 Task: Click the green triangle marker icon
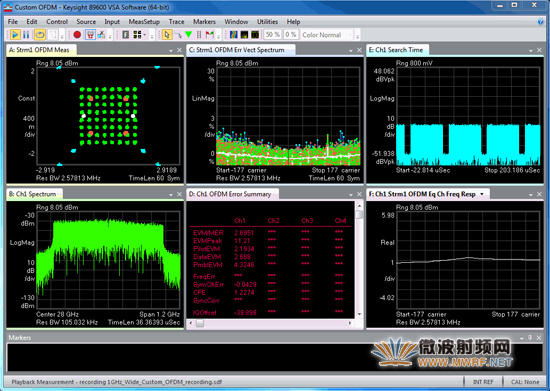tap(188, 35)
